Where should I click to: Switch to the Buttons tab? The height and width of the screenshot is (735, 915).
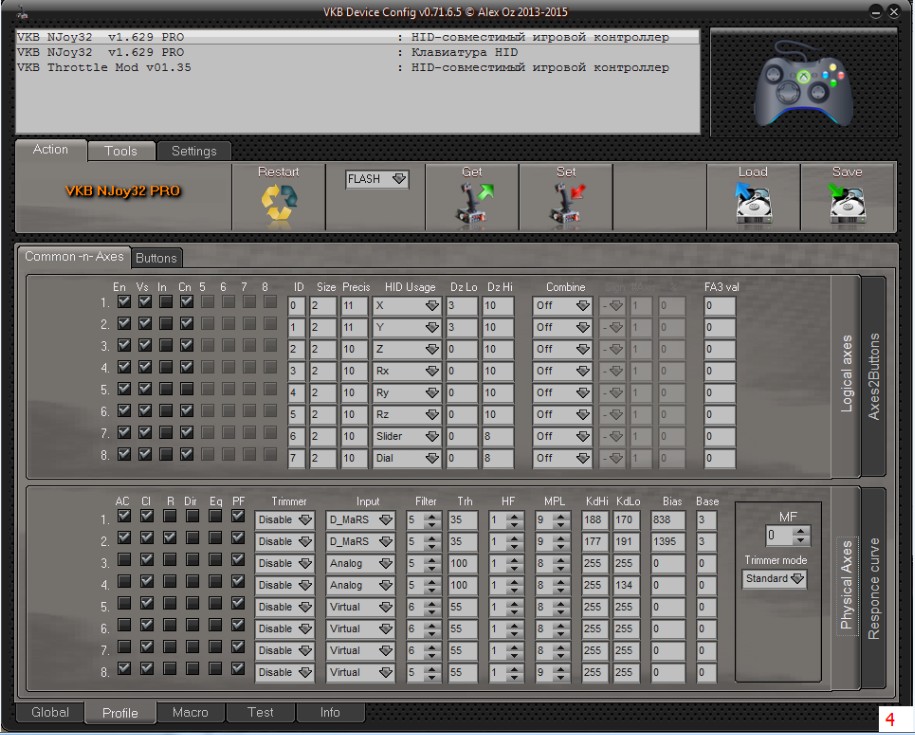[156, 258]
